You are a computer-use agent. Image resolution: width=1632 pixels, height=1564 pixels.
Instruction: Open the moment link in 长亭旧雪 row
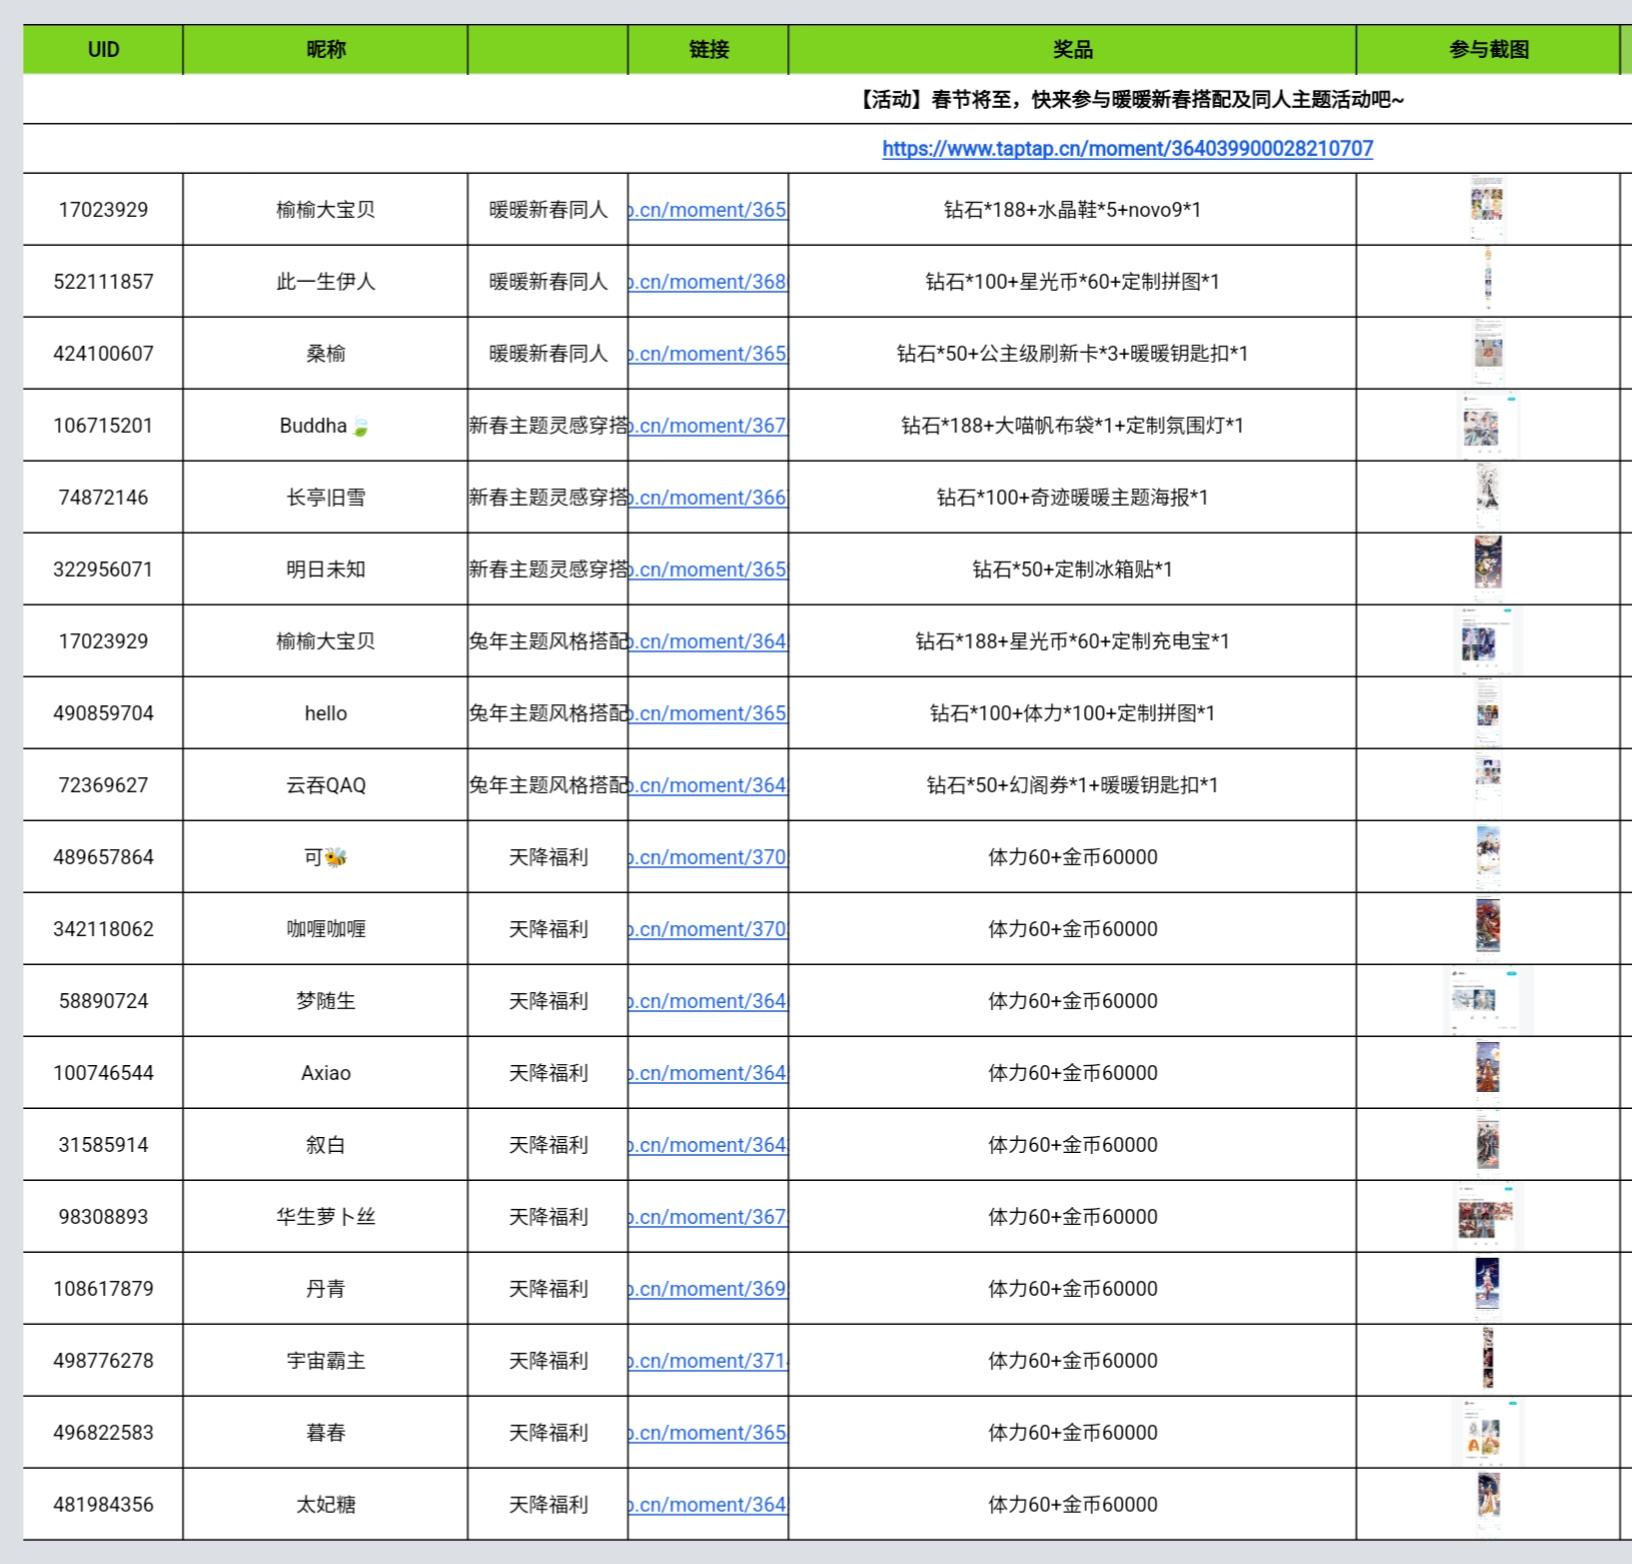tap(708, 498)
